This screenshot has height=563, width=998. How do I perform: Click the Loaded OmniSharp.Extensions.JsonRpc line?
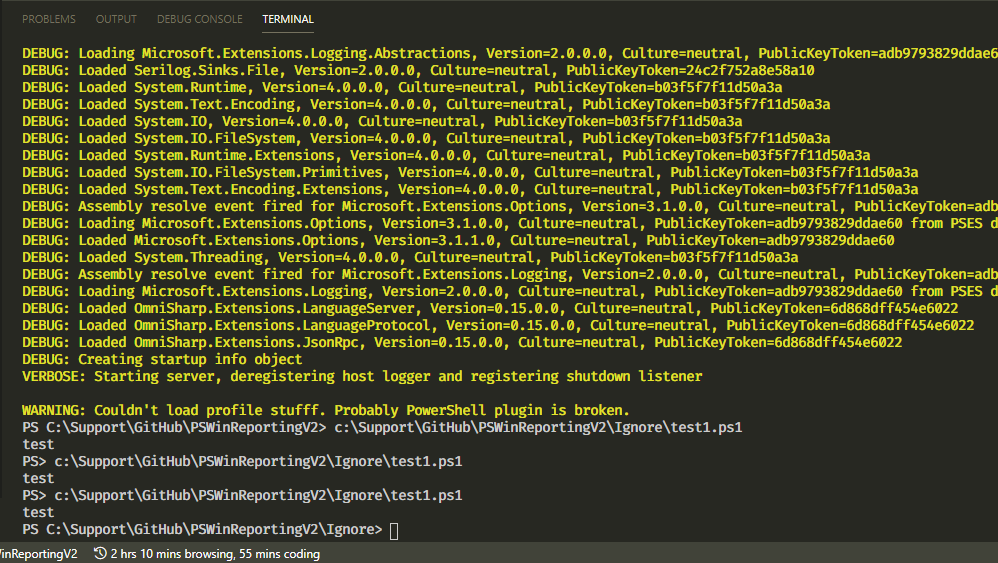click(462, 342)
